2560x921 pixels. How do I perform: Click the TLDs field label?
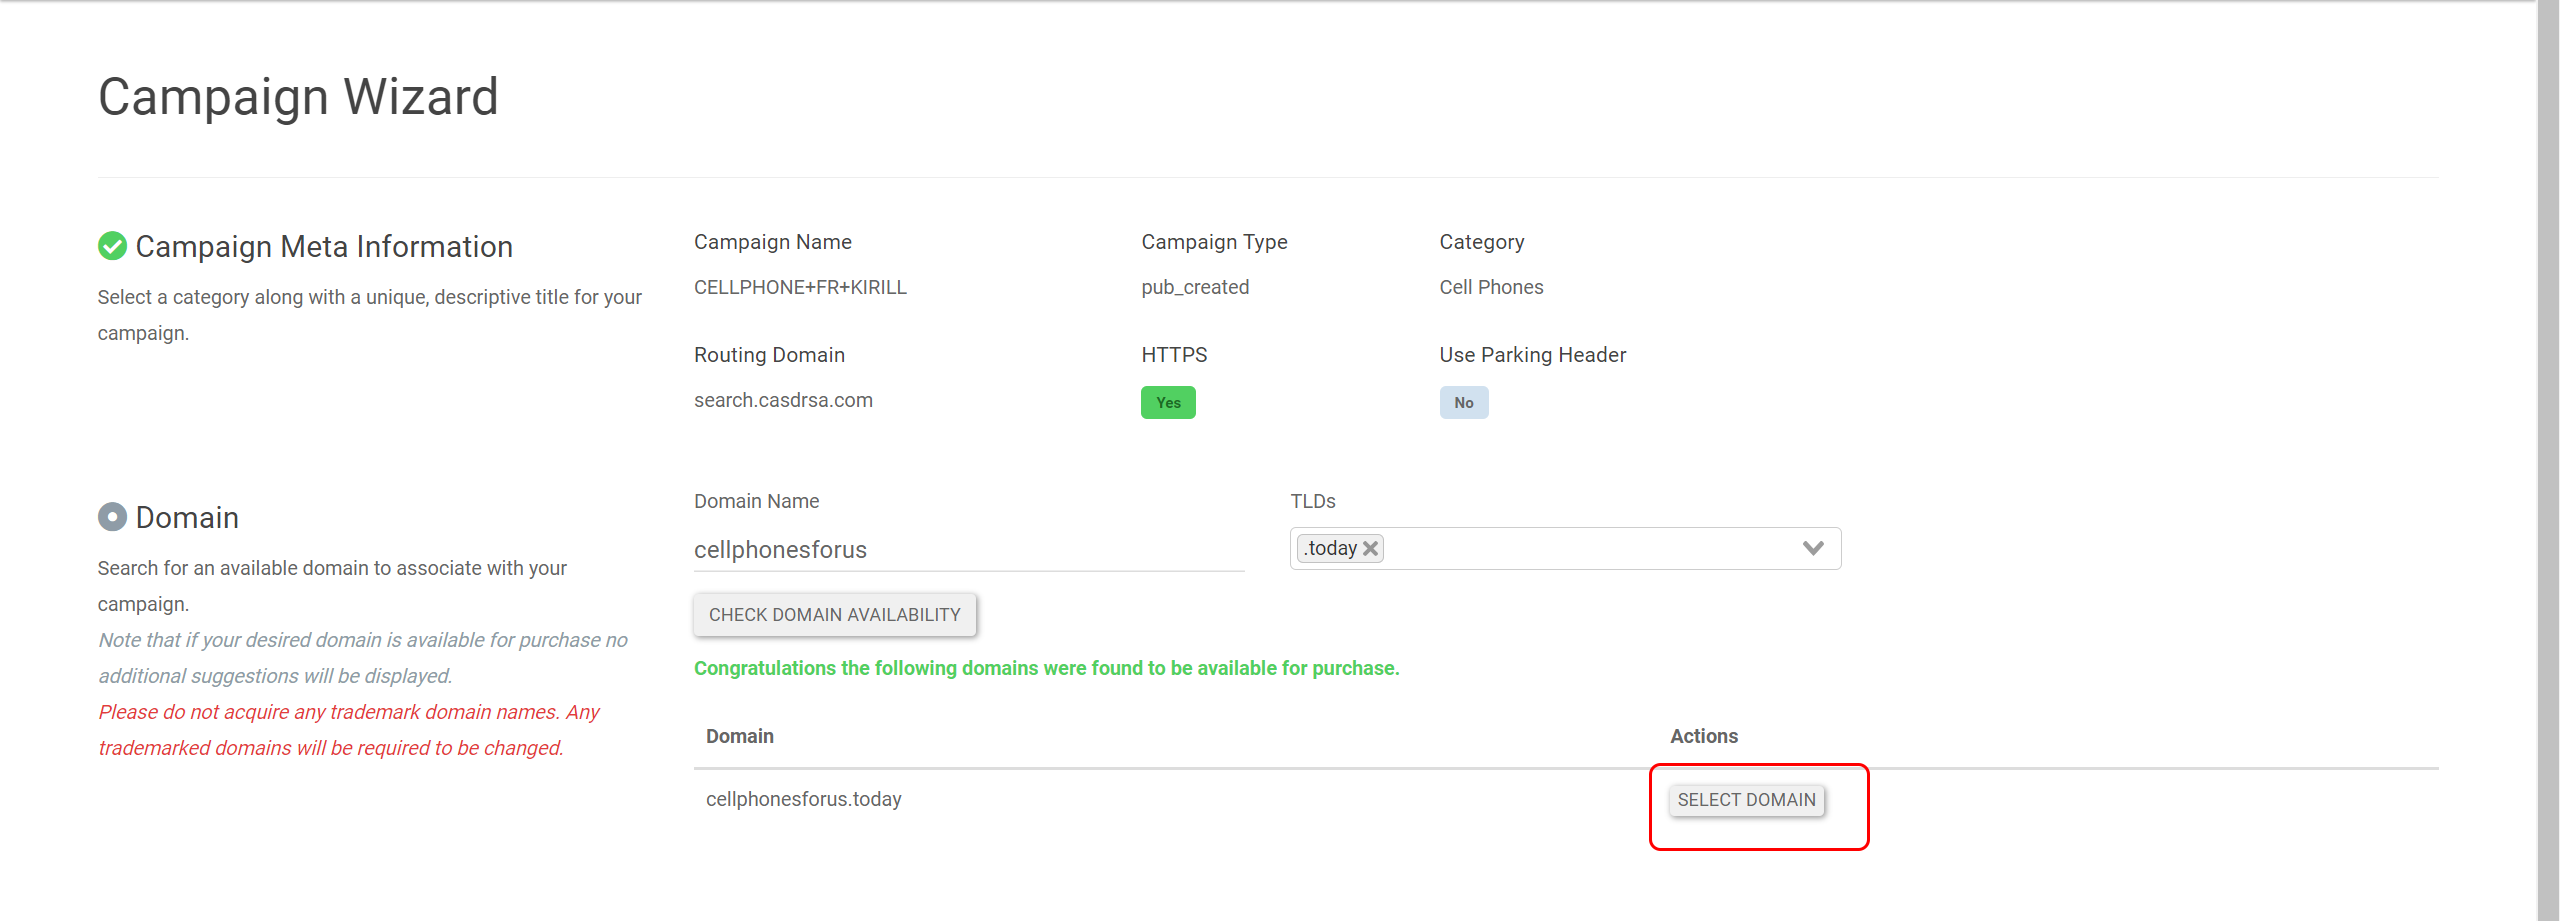[1312, 502]
